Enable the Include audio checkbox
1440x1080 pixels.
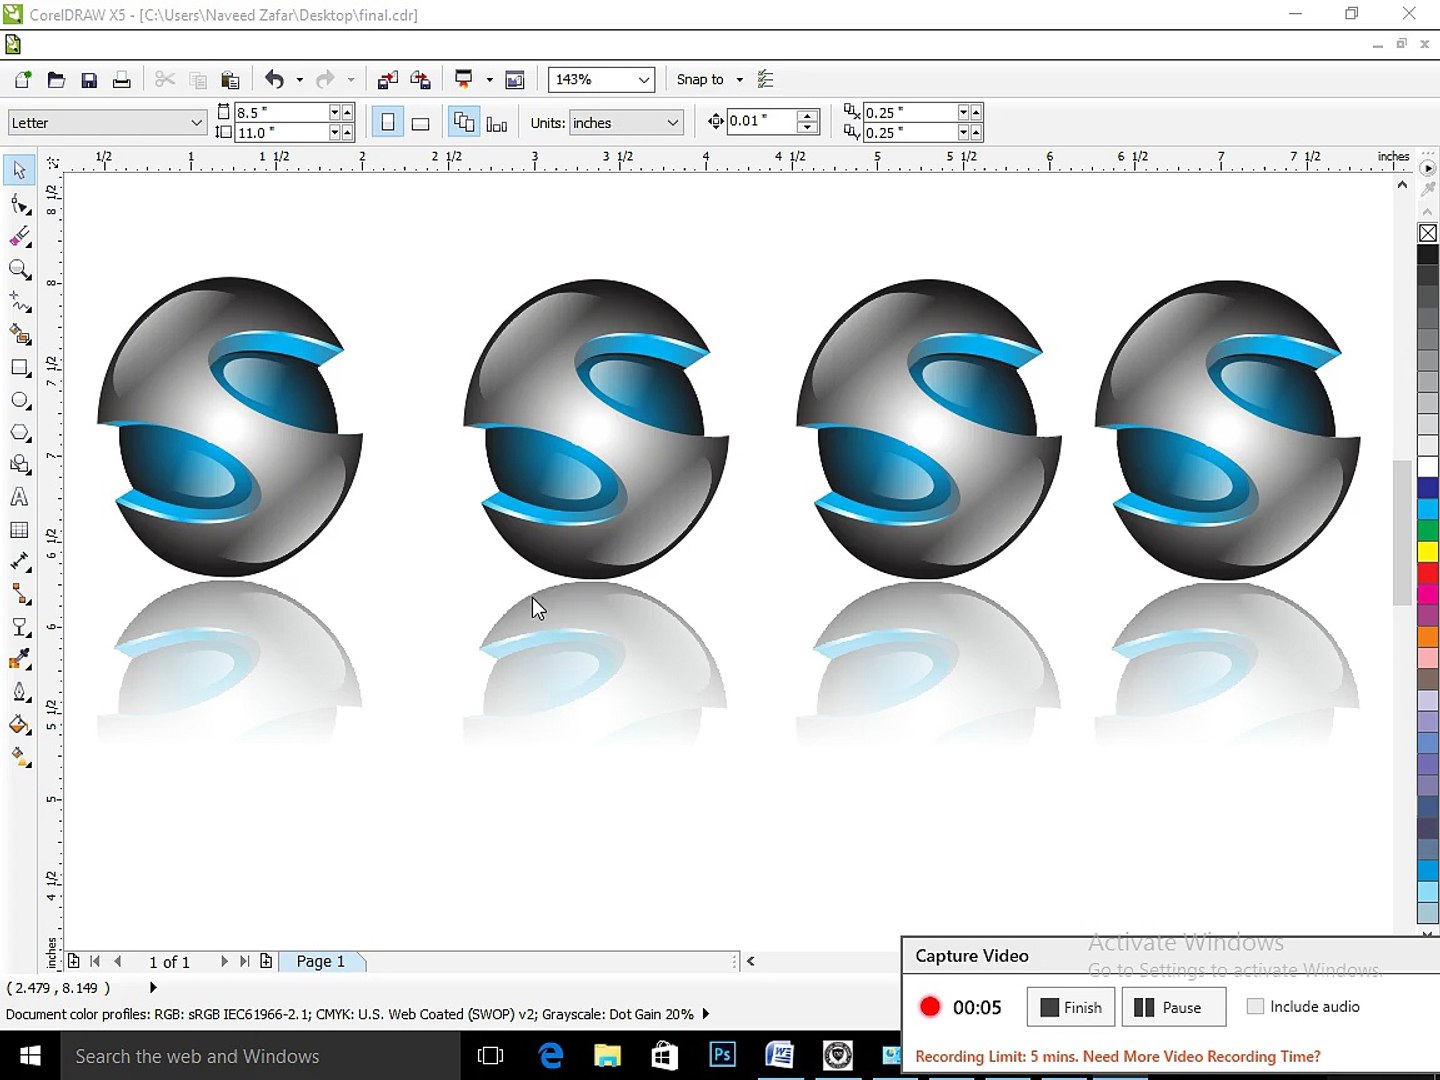pyautogui.click(x=1255, y=1007)
